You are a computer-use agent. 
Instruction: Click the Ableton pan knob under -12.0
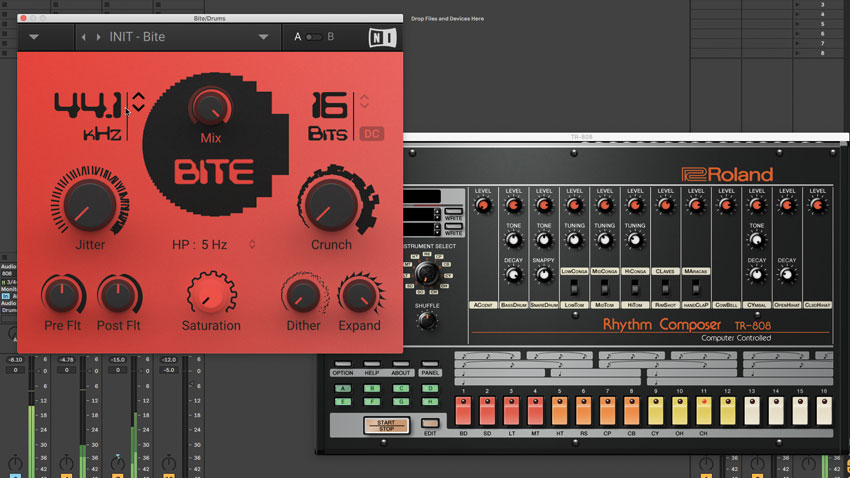tap(169, 463)
